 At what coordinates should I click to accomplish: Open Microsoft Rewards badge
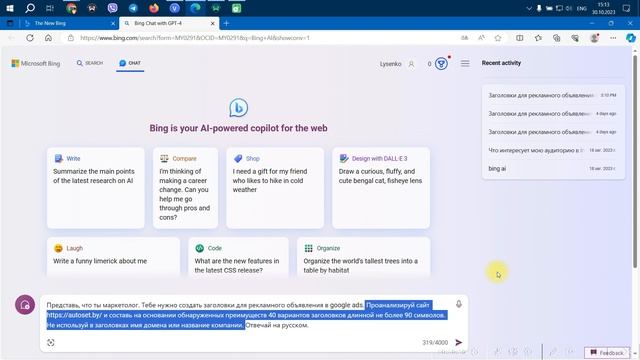click(441, 64)
